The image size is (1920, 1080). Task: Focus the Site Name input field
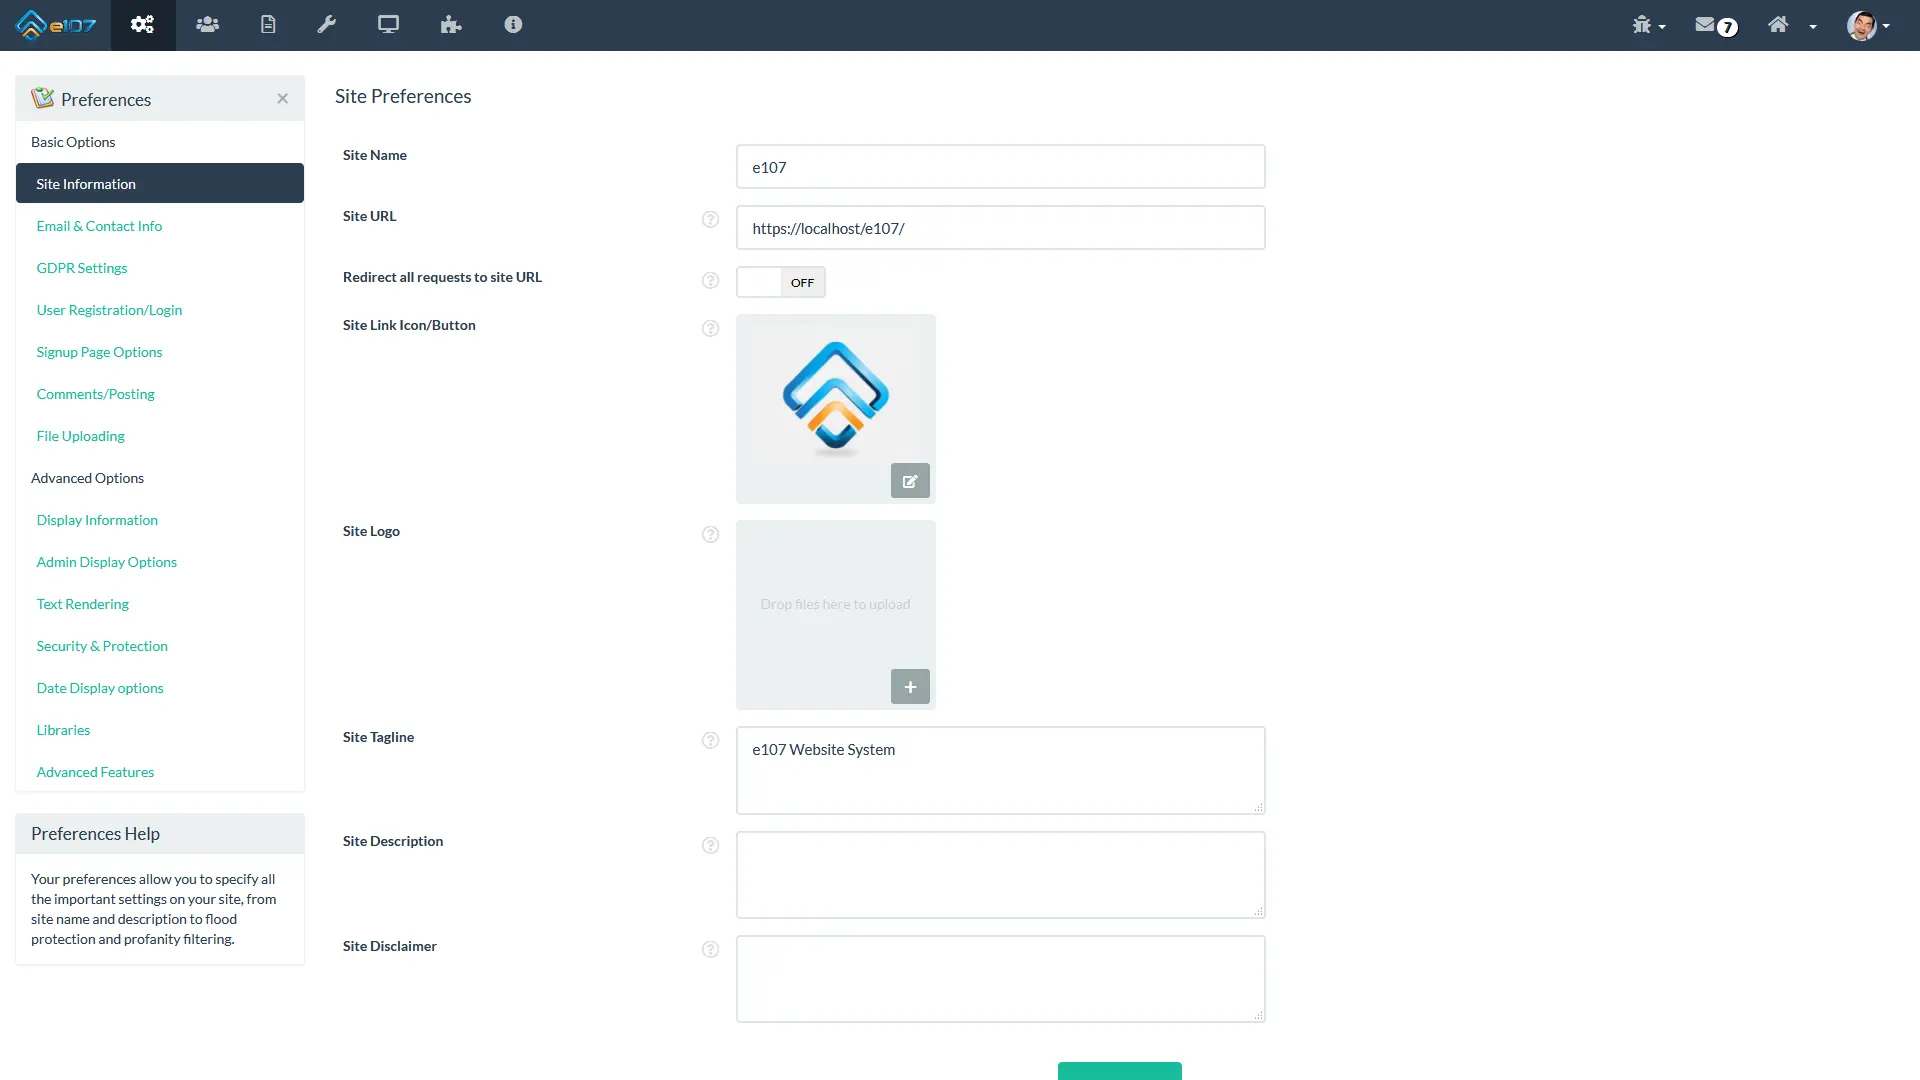(1000, 167)
